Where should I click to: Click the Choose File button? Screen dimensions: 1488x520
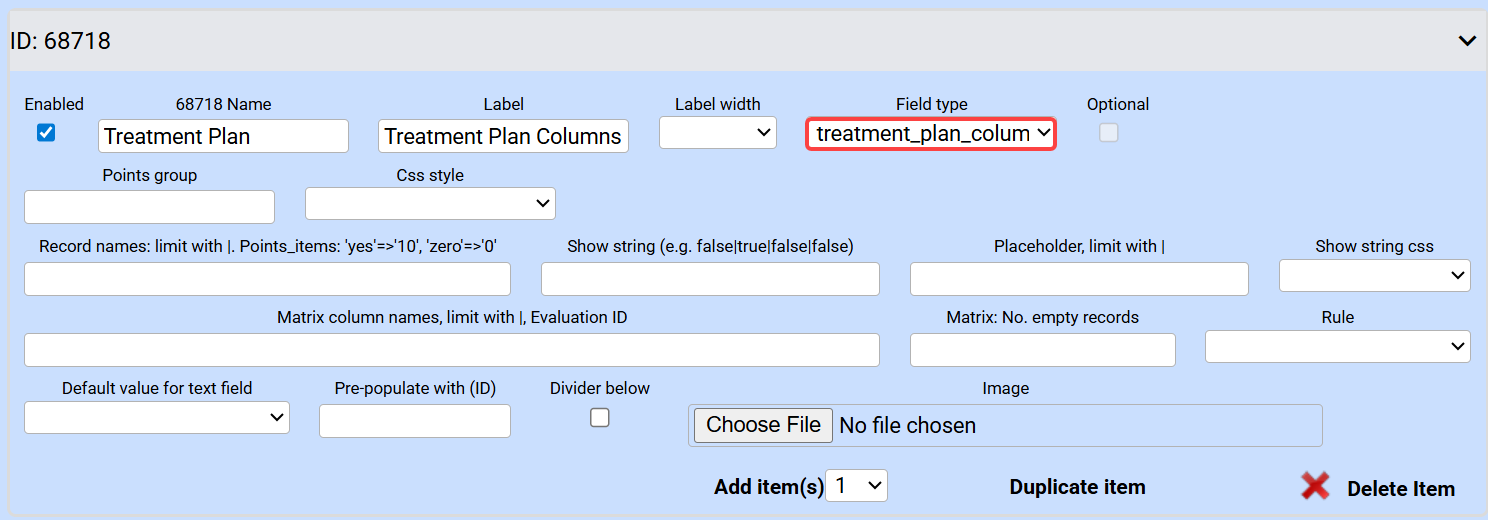(763, 425)
